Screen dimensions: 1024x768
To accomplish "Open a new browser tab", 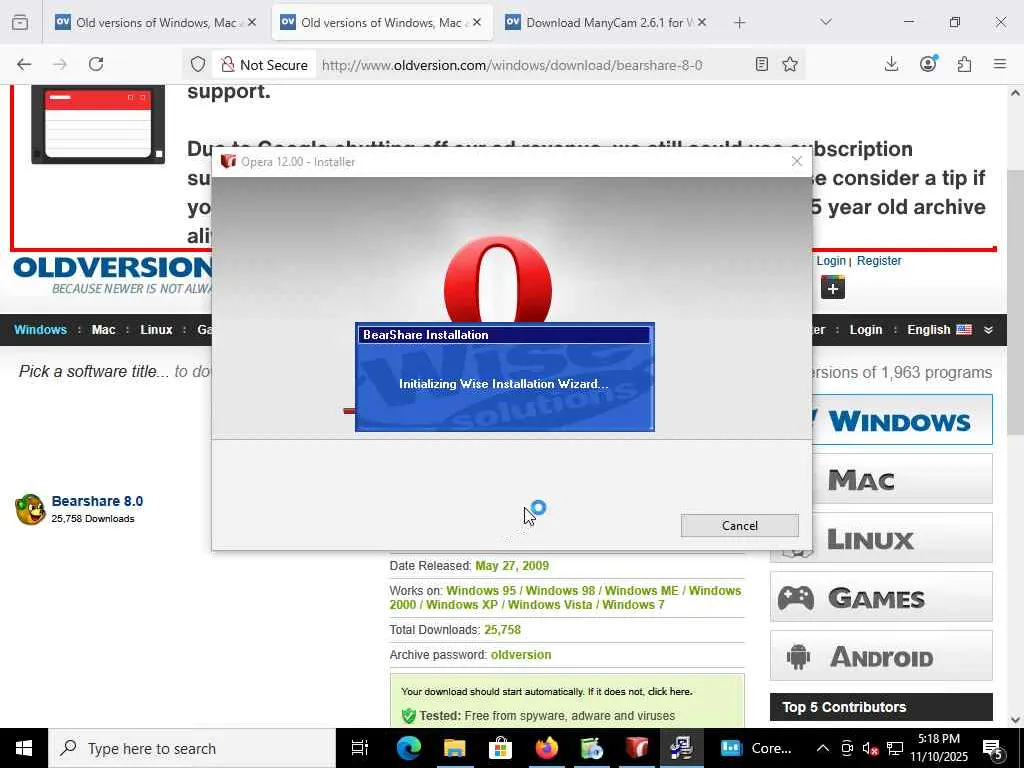I will [x=739, y=23].
